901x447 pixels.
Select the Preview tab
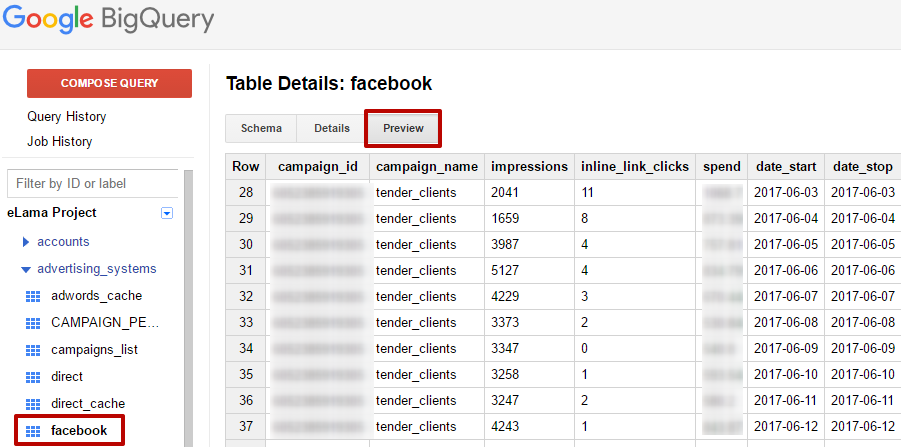(x=403, y=129)
